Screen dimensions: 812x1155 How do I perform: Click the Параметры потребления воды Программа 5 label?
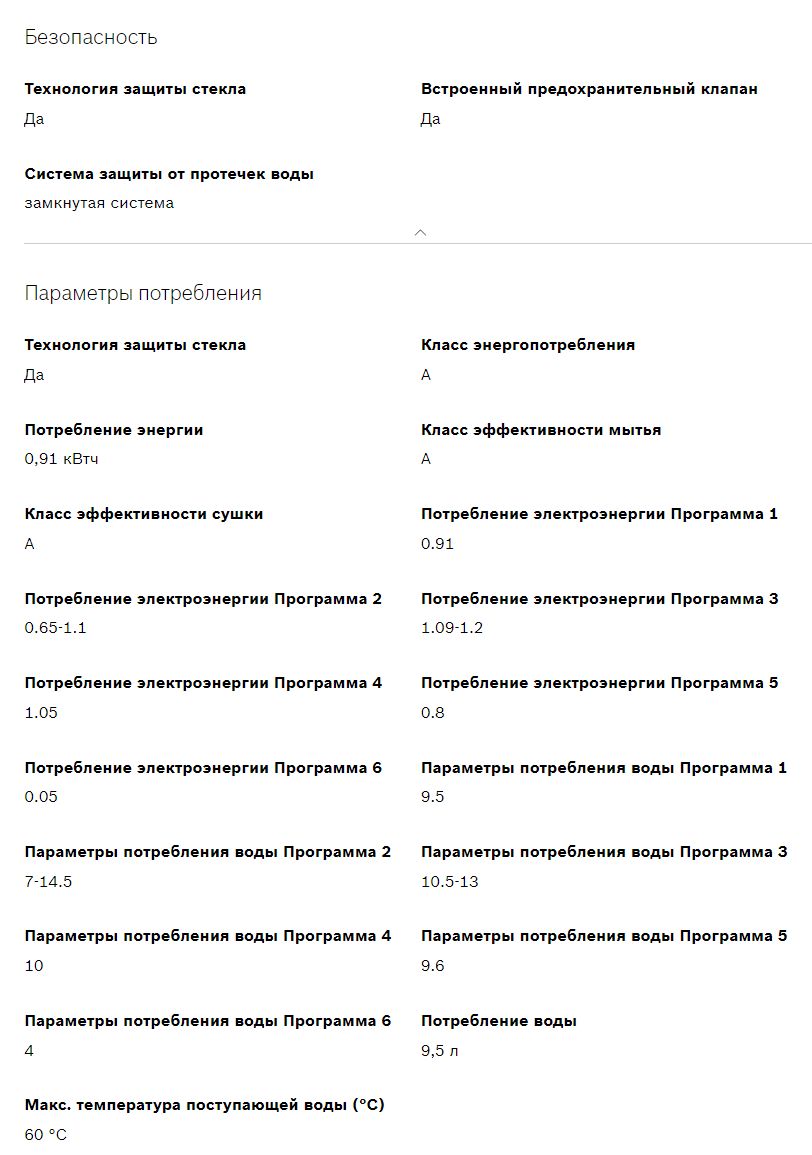(604, 936)
